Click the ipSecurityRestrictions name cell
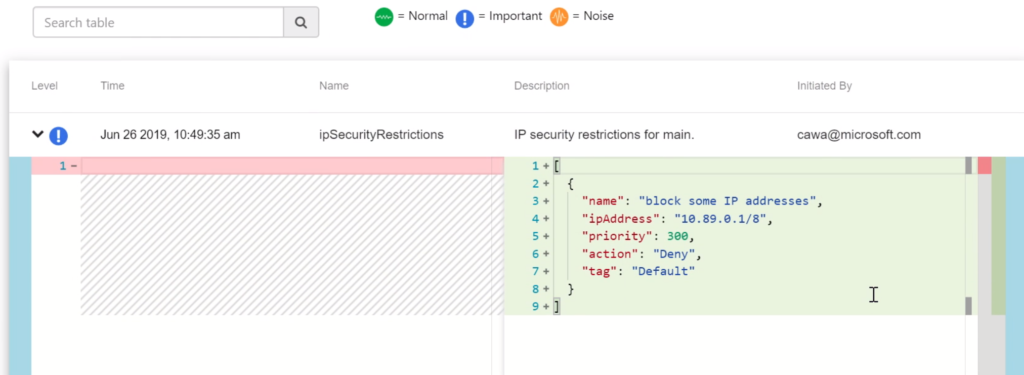The height and width of the screenshot is (375, 1024). (381, 135)
